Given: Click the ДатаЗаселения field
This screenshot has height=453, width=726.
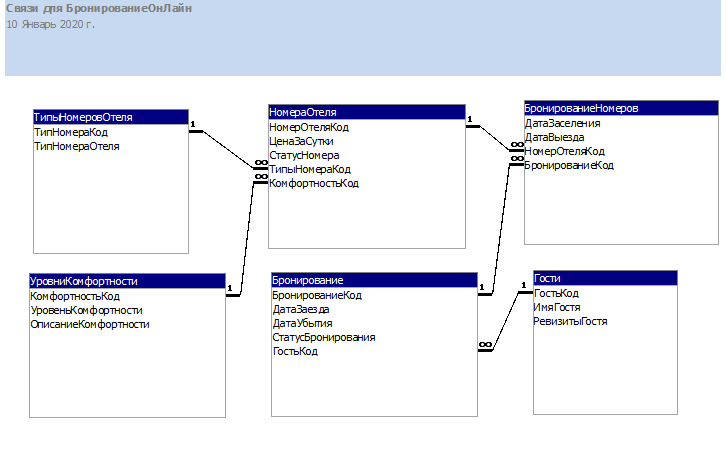Looking at the screenshot, I should coord(563,123).
